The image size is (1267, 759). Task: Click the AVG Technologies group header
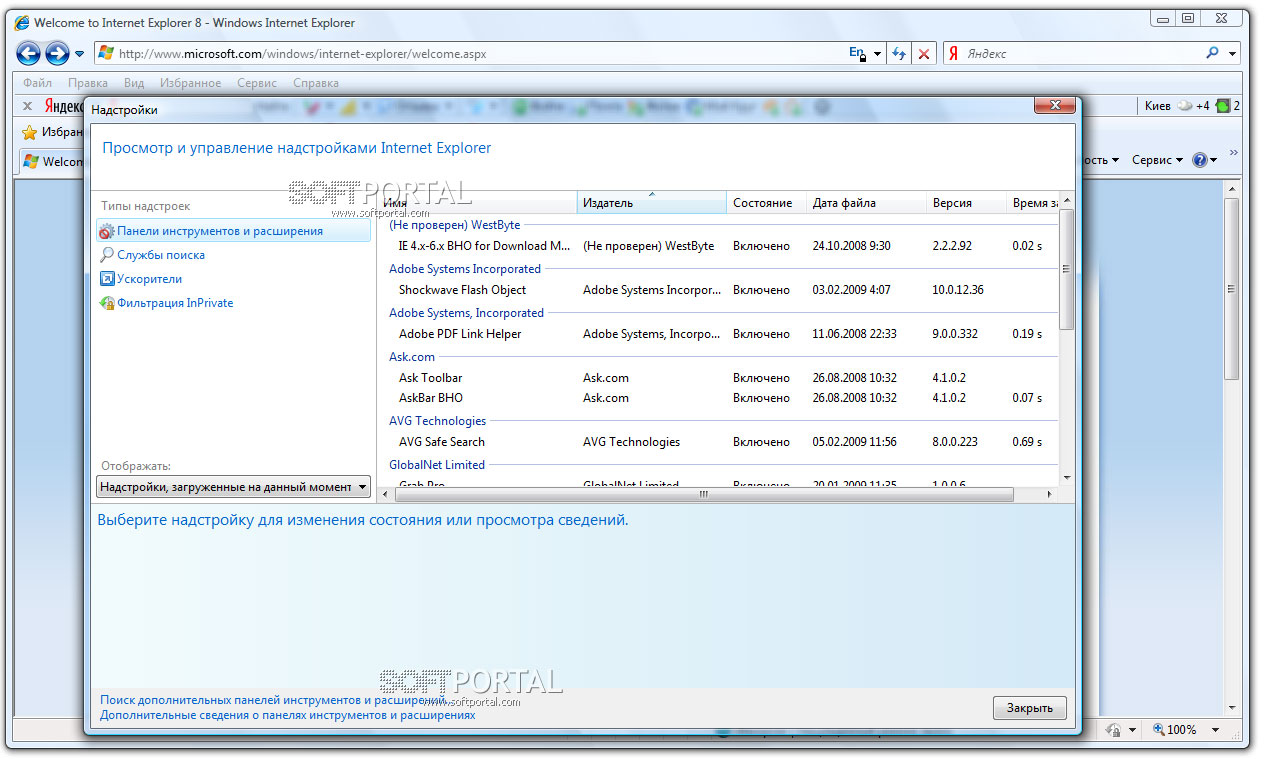(x=437, y=421)
